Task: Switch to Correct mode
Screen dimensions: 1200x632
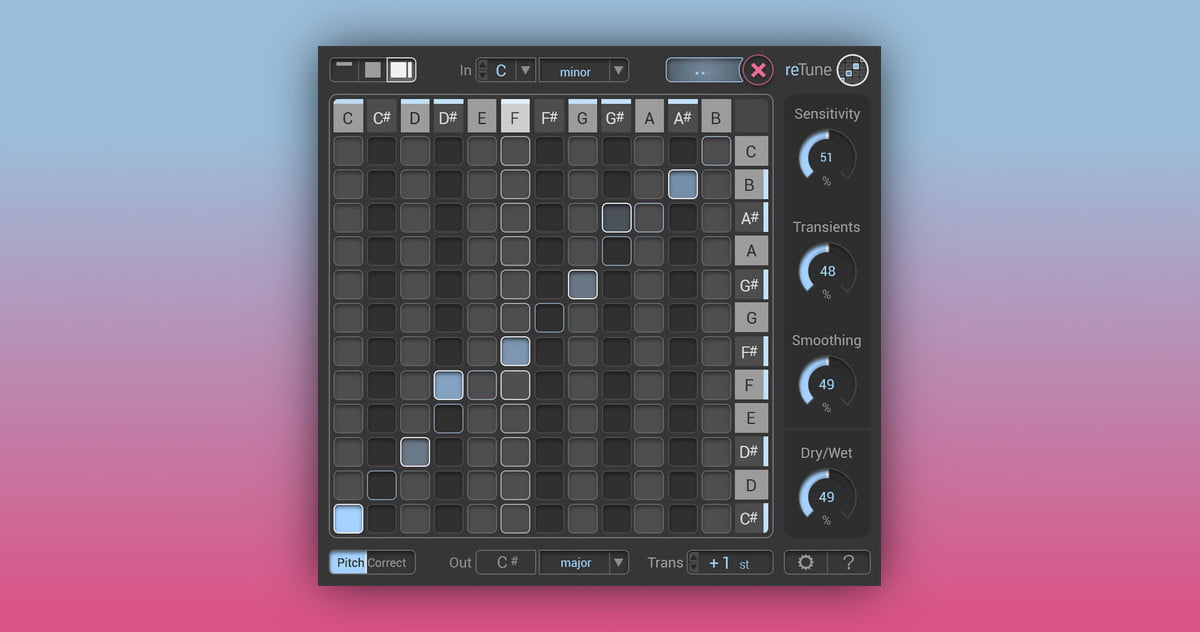Action: [x=388, y=562]
